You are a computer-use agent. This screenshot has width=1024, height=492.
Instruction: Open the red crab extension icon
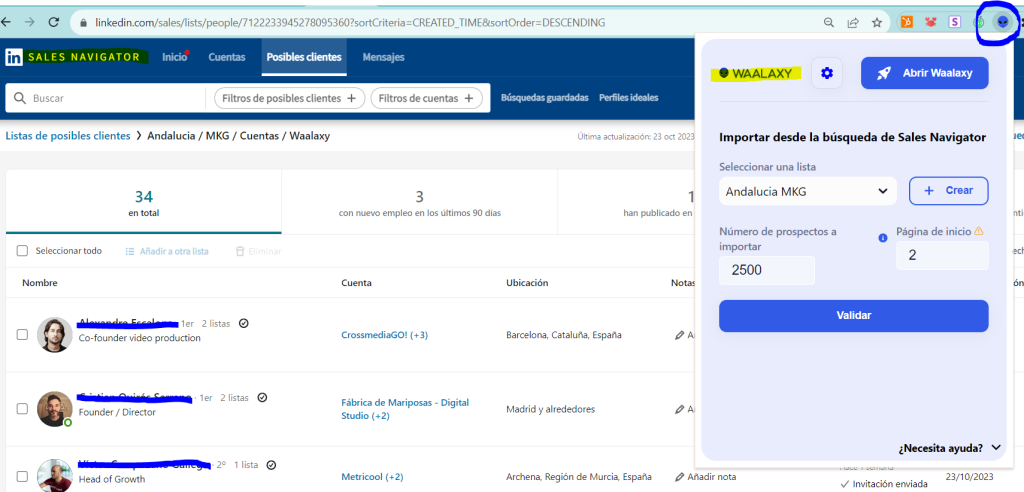931,22
